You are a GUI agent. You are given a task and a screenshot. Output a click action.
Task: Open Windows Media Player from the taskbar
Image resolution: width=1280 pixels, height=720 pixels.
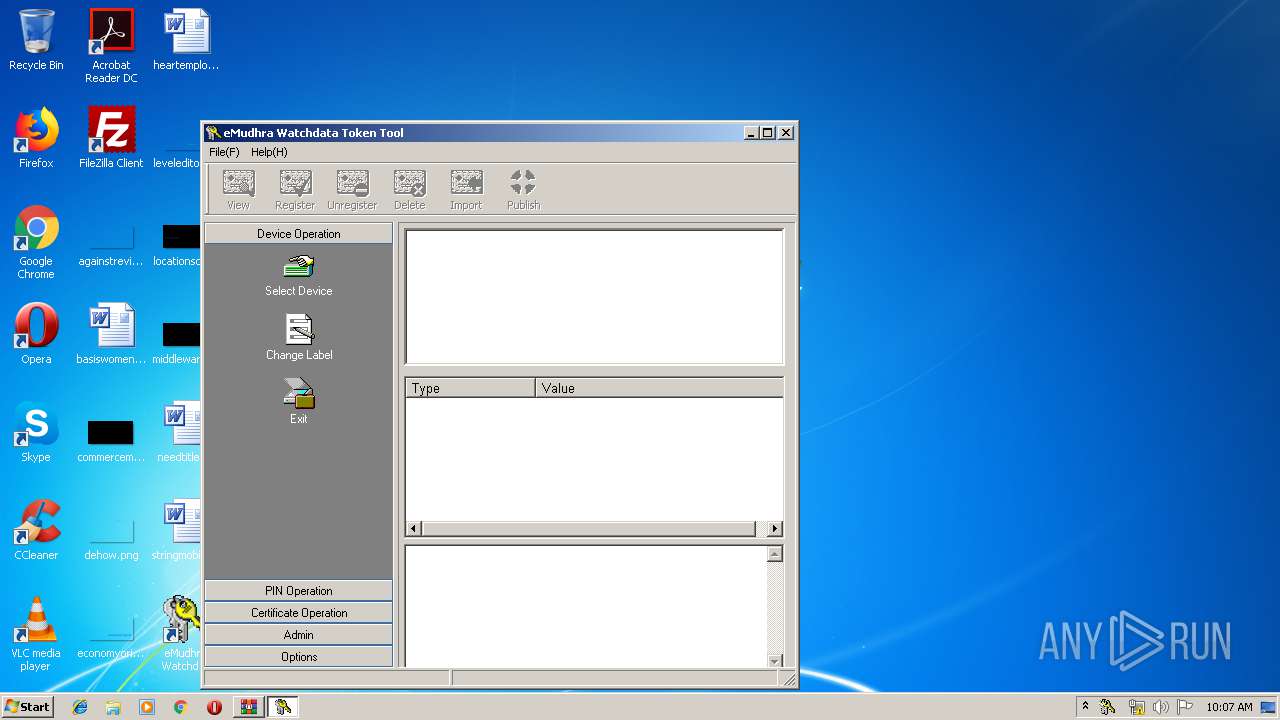tap(147, 707)
